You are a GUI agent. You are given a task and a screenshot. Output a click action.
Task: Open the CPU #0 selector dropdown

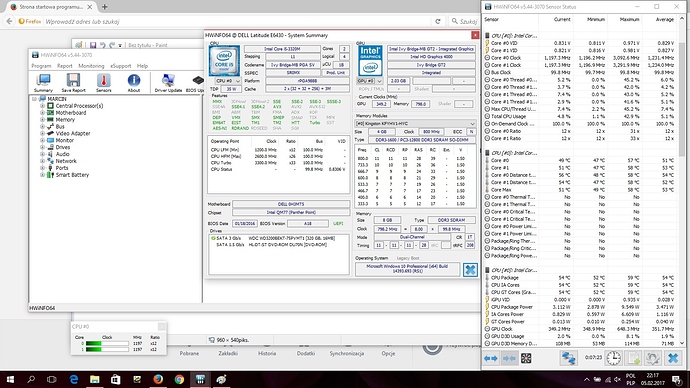tap(228, 81)
